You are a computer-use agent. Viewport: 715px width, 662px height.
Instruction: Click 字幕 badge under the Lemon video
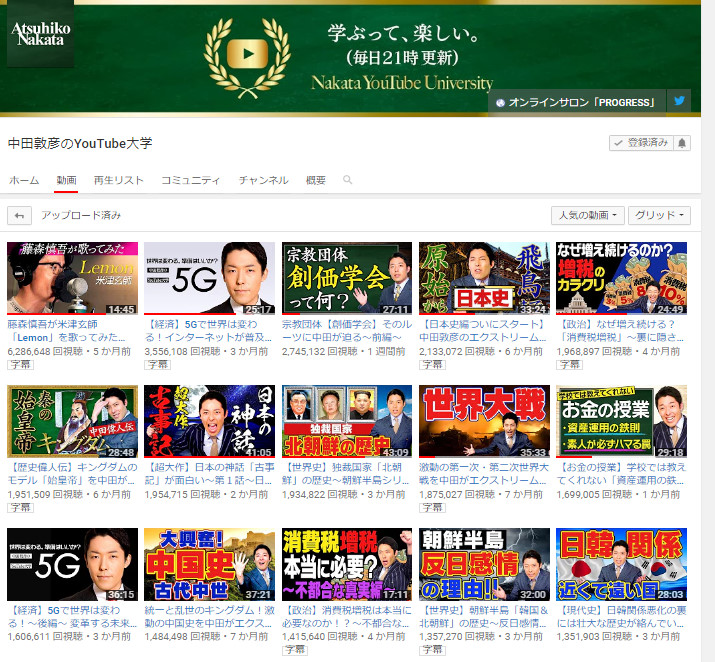pos(20,365)
